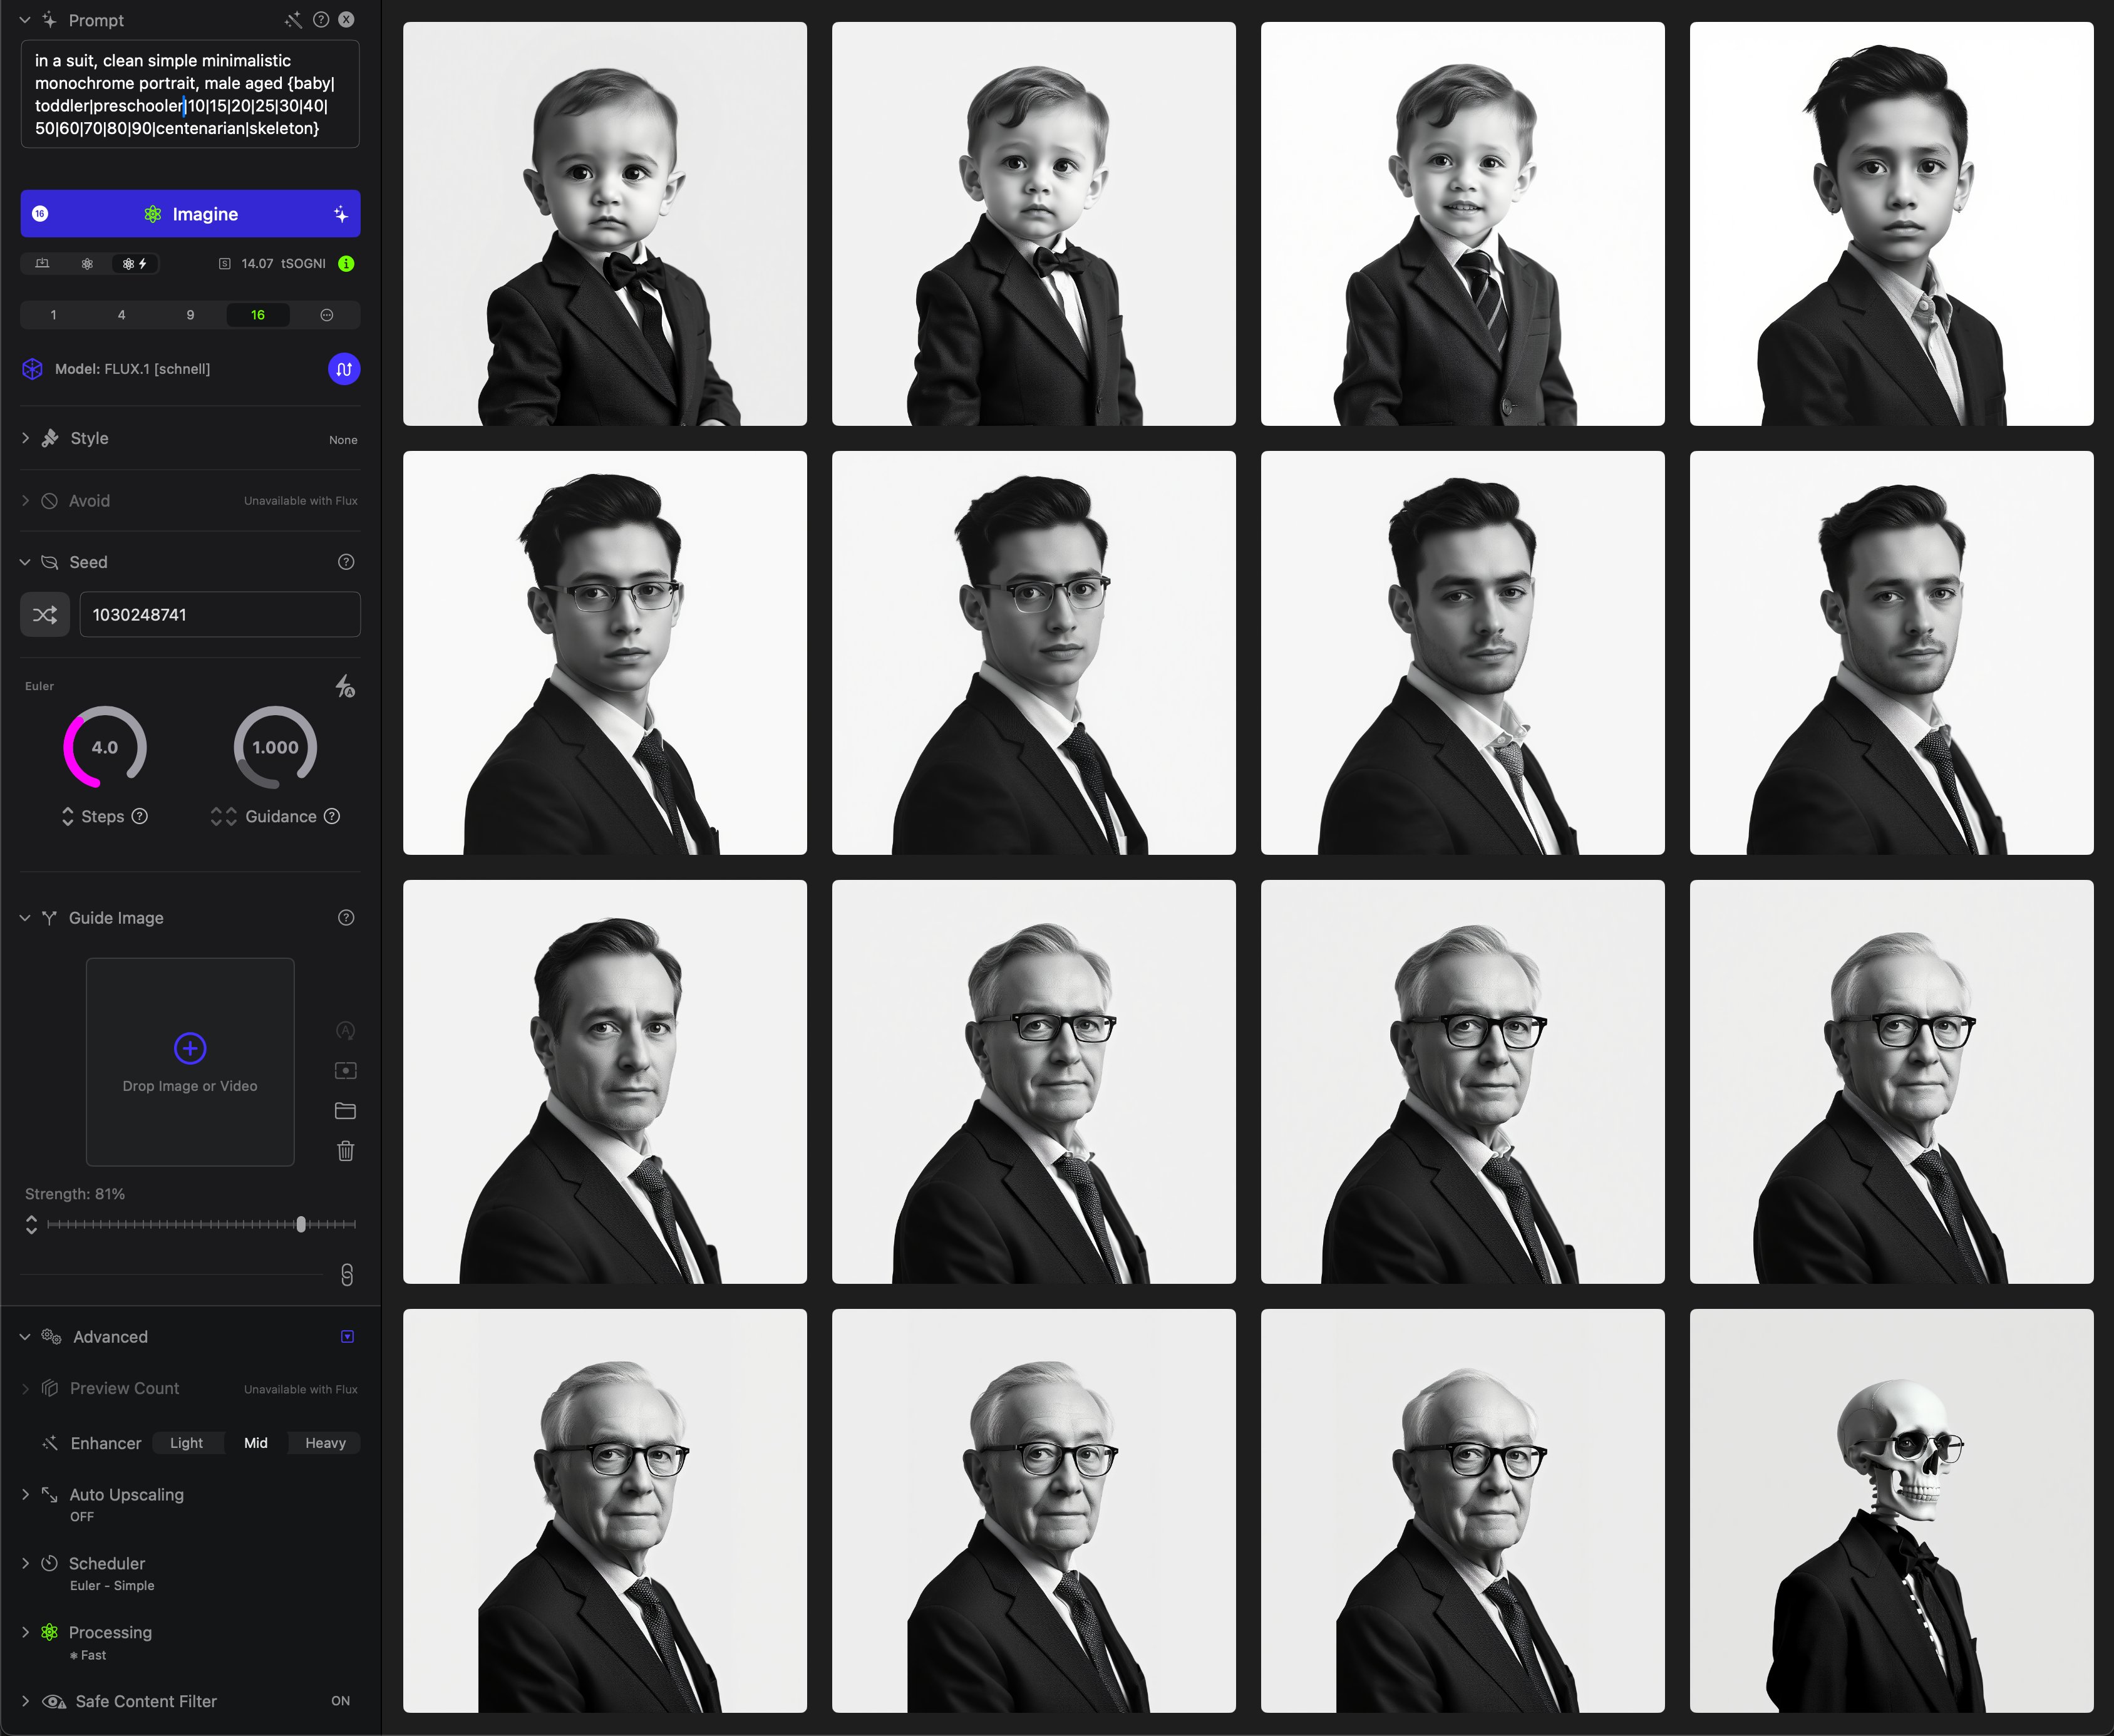Click the screen capture icon for guide image

tap(346, 1071)
